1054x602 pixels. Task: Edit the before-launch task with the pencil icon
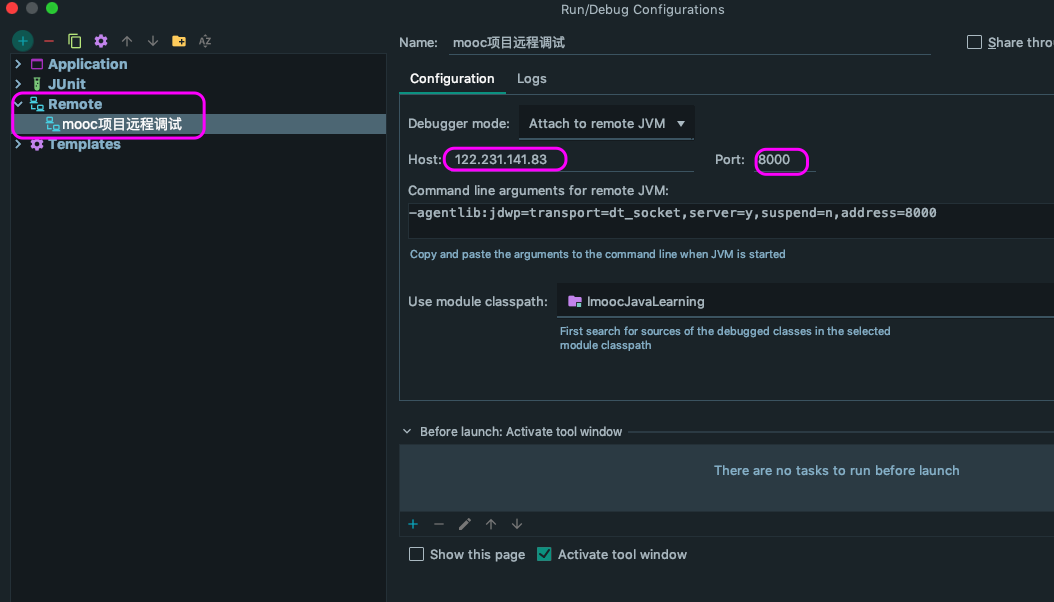(x=465, y=524)
